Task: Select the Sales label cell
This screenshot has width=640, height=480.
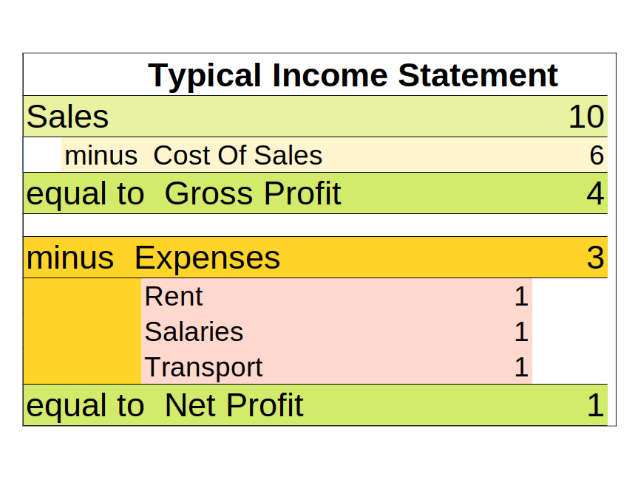Action: 67,117
